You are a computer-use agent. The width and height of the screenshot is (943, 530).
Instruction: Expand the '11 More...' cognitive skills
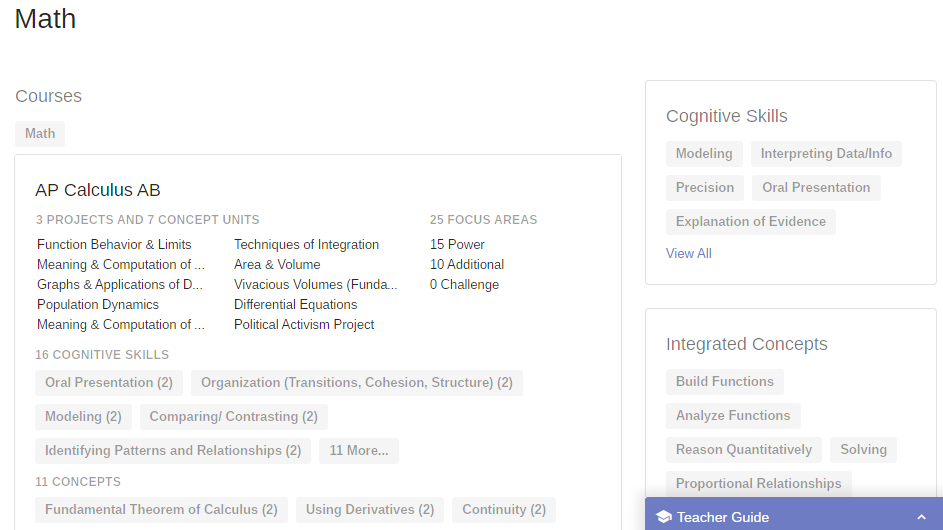click(x=359, y=451)
